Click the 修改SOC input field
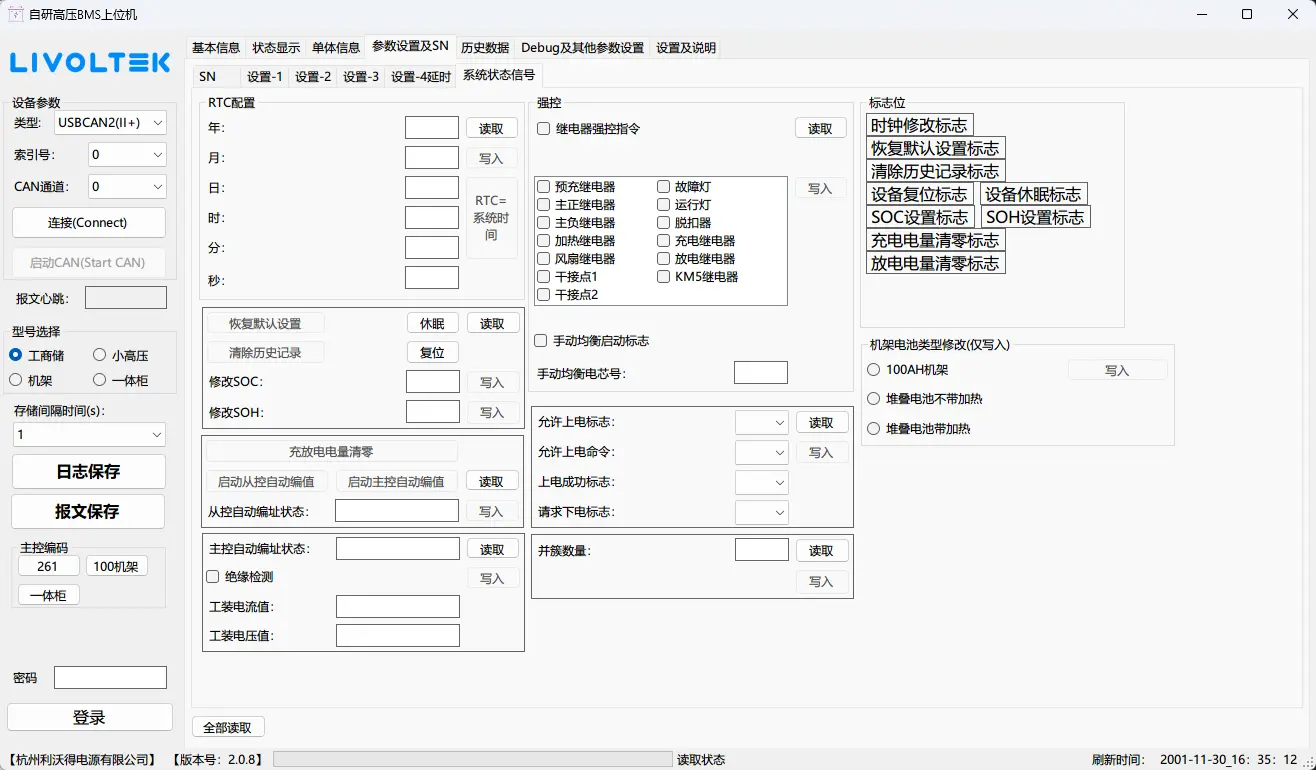This screenshot has width=1316, height=770. 433,381
